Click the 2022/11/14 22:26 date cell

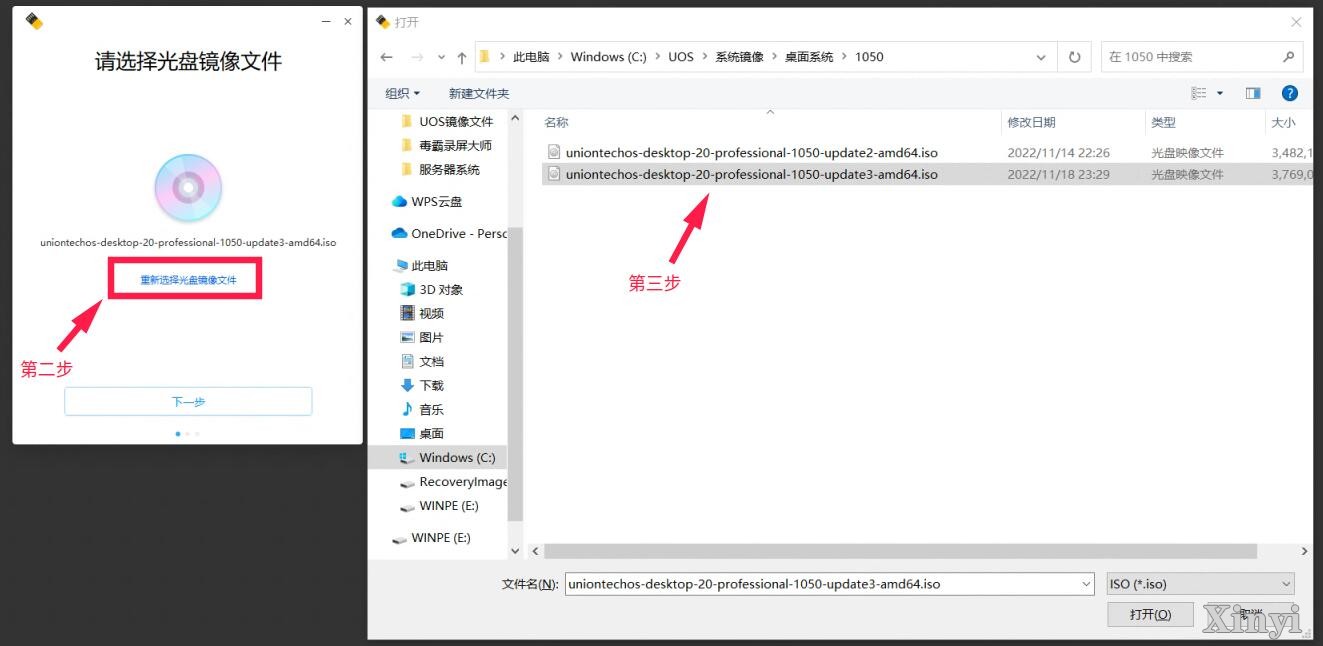[x=1058, y=153]
